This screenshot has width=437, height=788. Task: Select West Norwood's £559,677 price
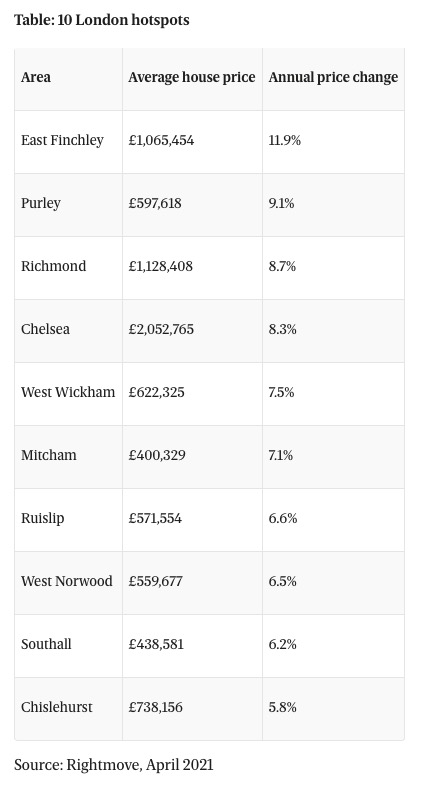coord(155,581)
